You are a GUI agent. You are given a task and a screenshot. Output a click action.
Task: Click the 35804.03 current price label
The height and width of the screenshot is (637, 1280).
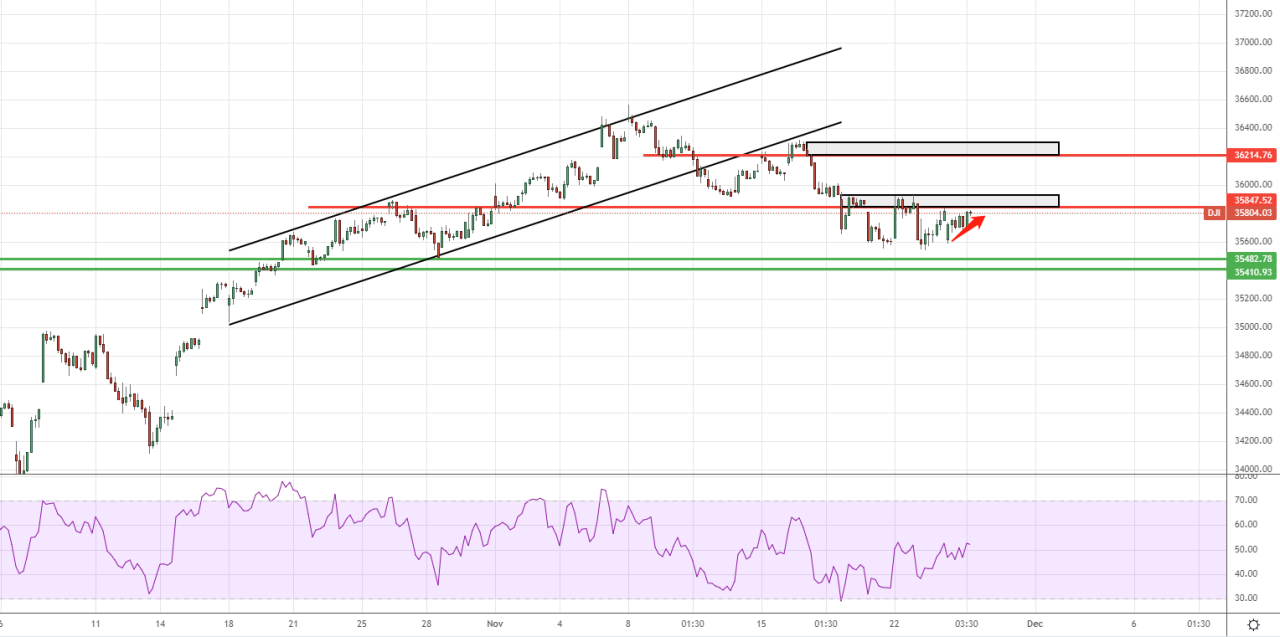(x=1252, y=213)
